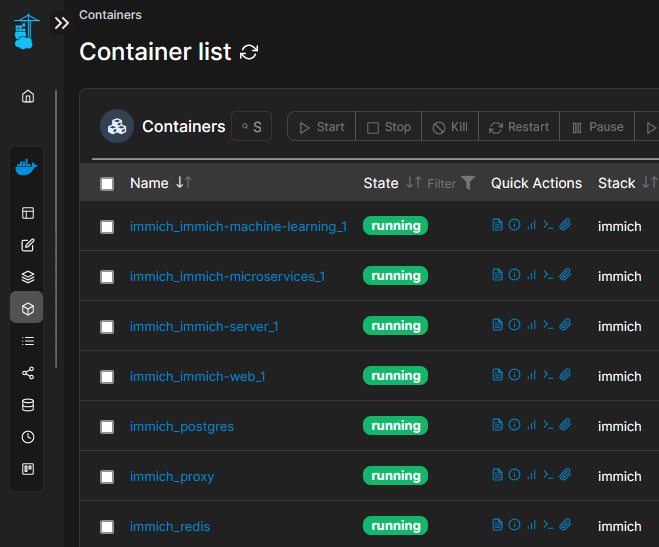
Task: Attach to immich_immich-server_1 paperclip icon
Action: coord(565,325)
